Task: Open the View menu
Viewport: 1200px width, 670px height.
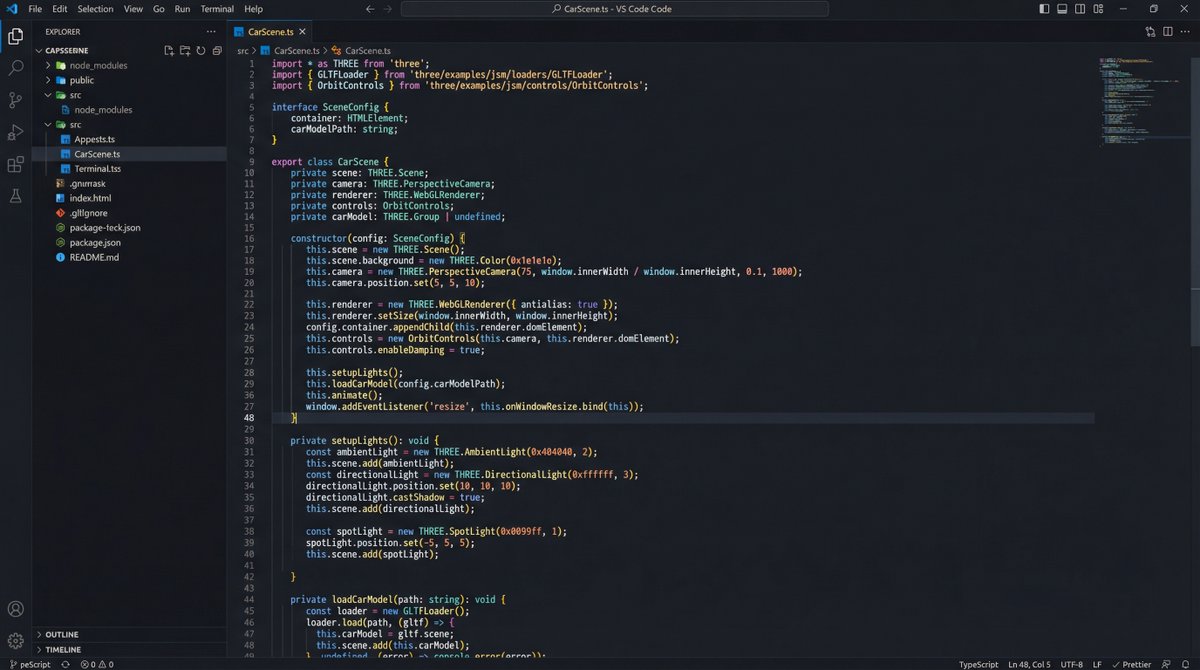Action: (133, 9)
